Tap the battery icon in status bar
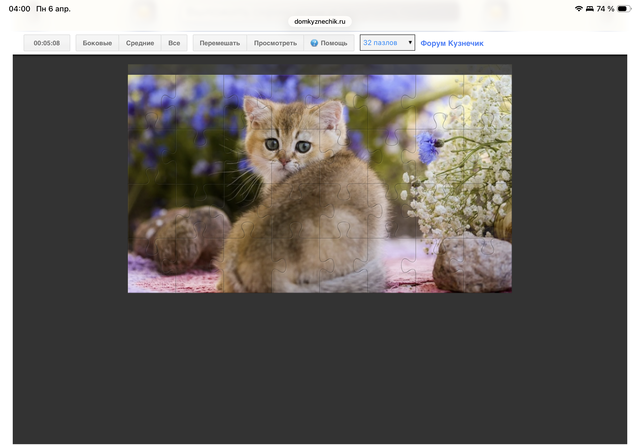Screen dimensions: 640x445 pyautogui.click(x=624, y=8)
